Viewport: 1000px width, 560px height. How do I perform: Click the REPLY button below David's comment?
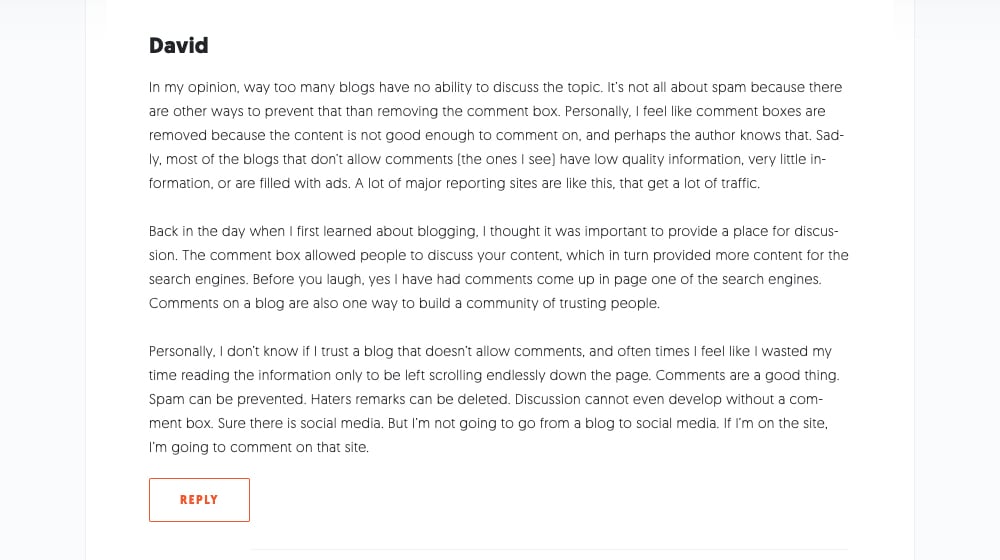click(x=199, y=499)
